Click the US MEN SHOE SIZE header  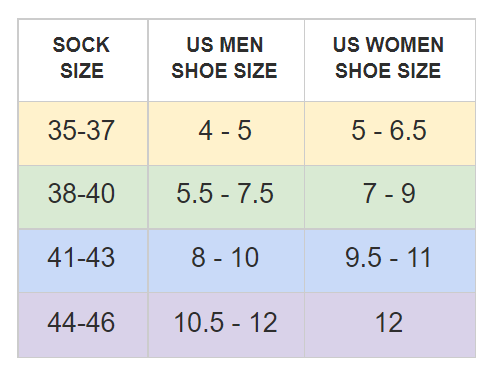point(226,60)
